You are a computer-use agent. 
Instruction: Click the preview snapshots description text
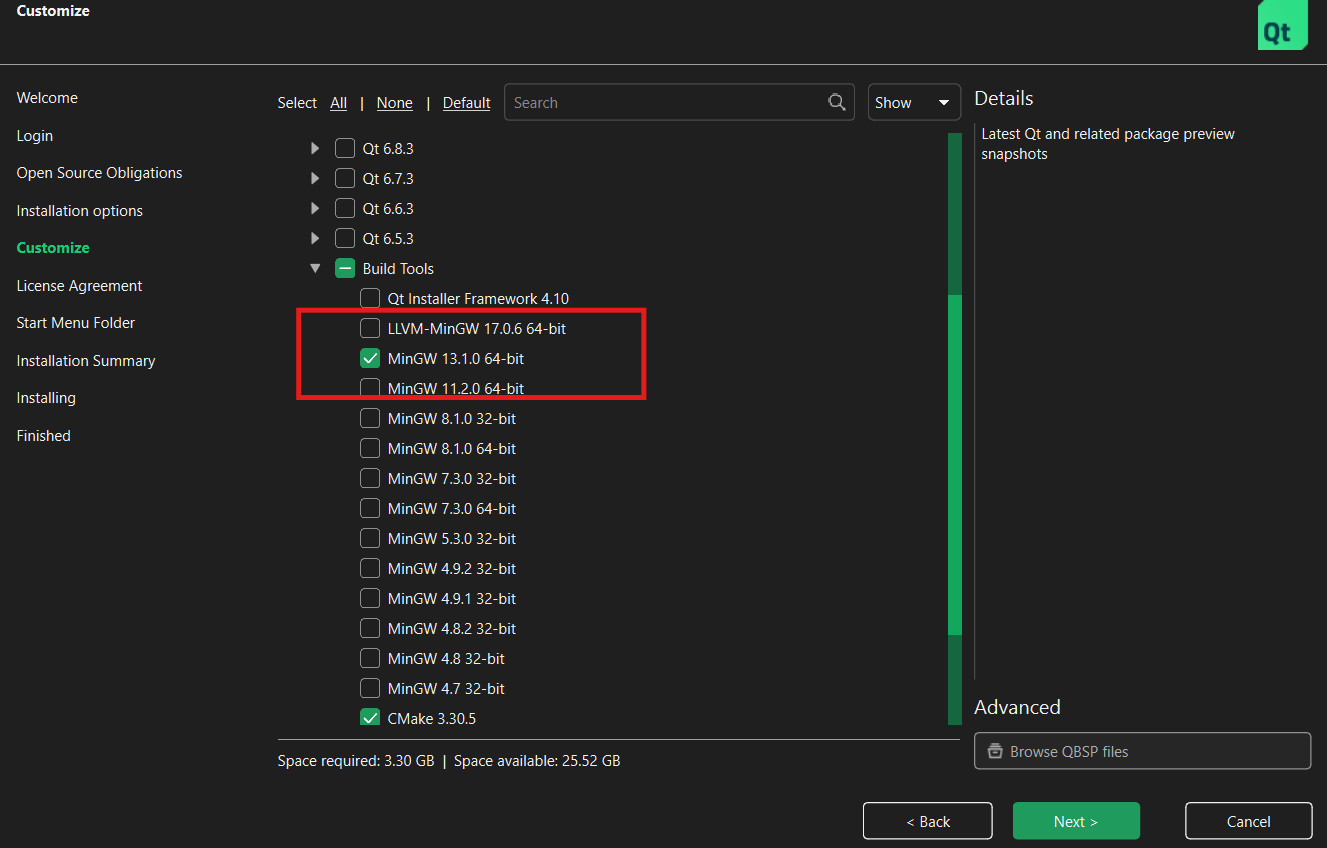tap(1108, 144)
